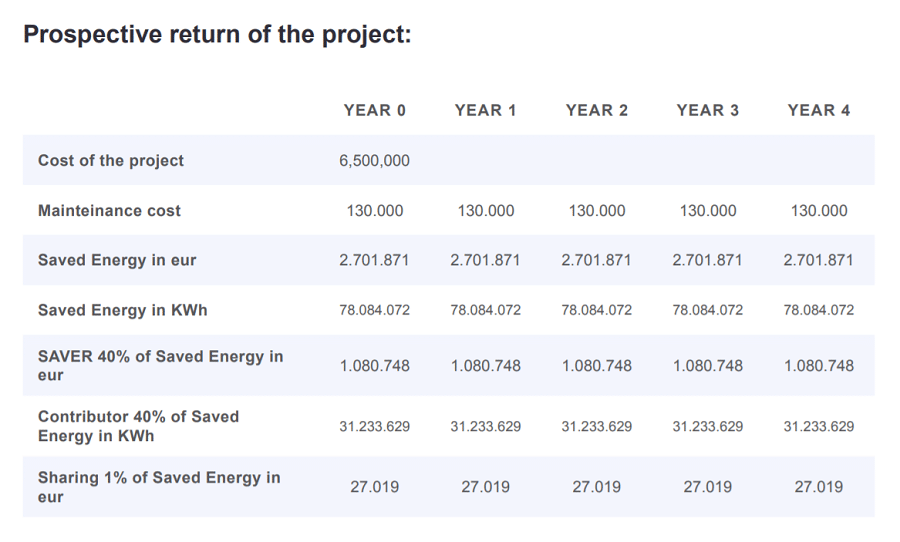Click the Year 4 saved energy 2.701.871

pos(818,260)
